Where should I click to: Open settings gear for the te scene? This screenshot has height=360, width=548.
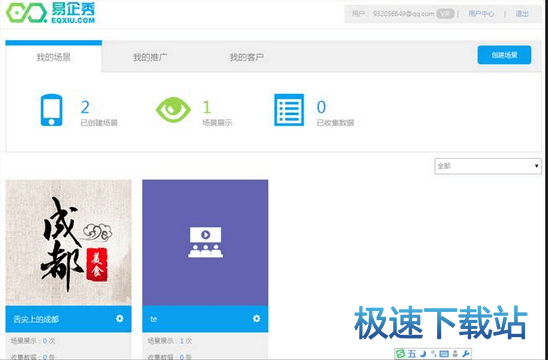click(x=257, y=318)
